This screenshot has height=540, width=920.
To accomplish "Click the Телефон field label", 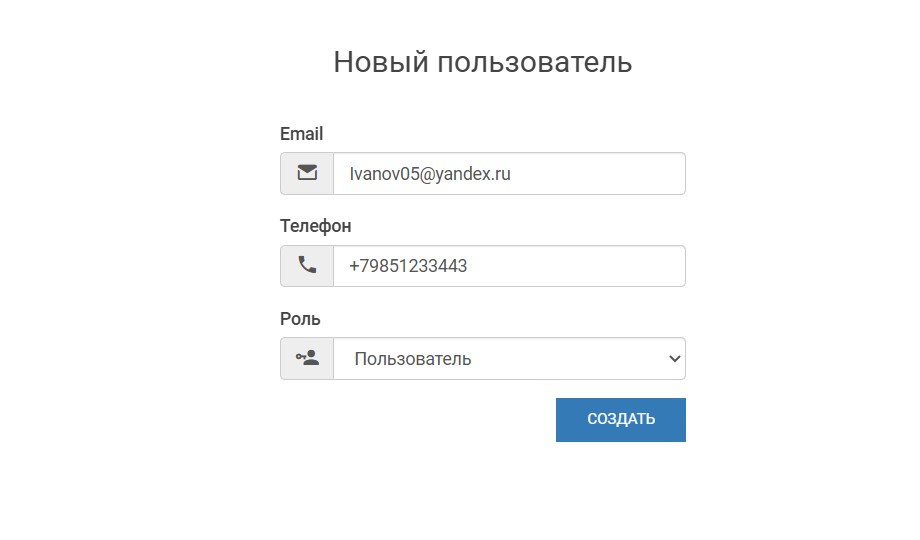I will [x=315, y=226].
